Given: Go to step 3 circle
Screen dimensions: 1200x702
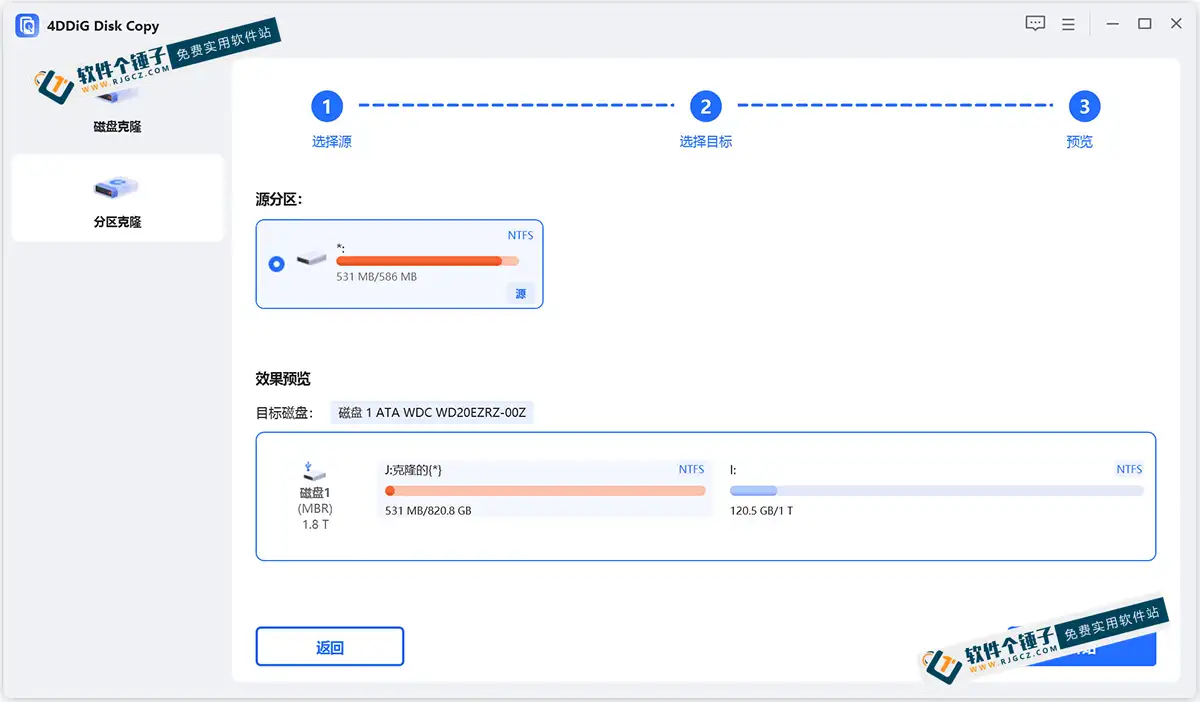Looking at the screenshot, I should (x=1084, y=106).
